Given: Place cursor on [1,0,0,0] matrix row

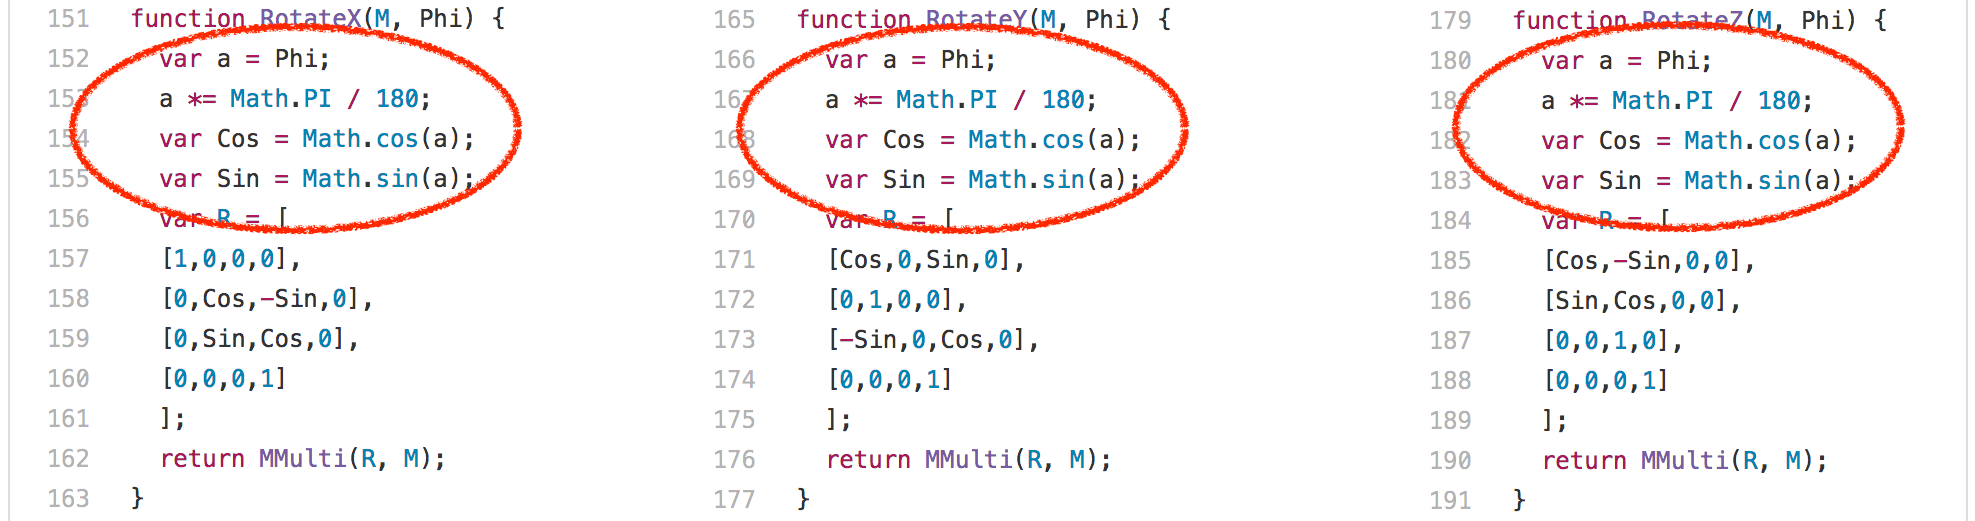Looking at the screenshot, I should tap(230, 259).
